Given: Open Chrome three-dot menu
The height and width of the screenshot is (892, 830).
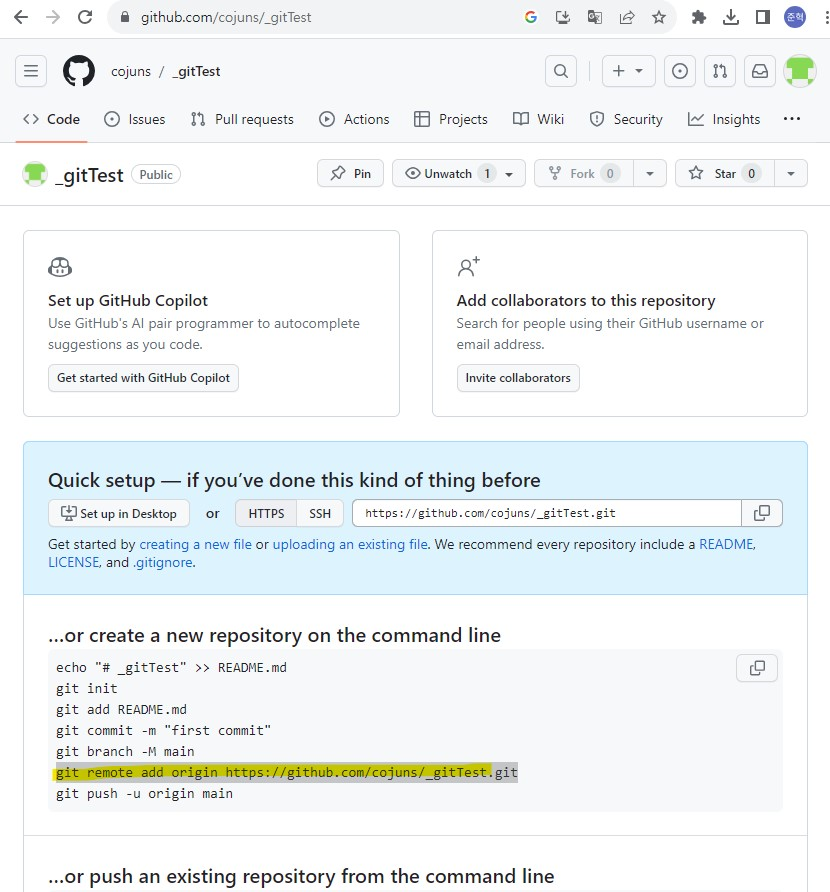Looking at the screenshot, I should click(x=826, y=17).
